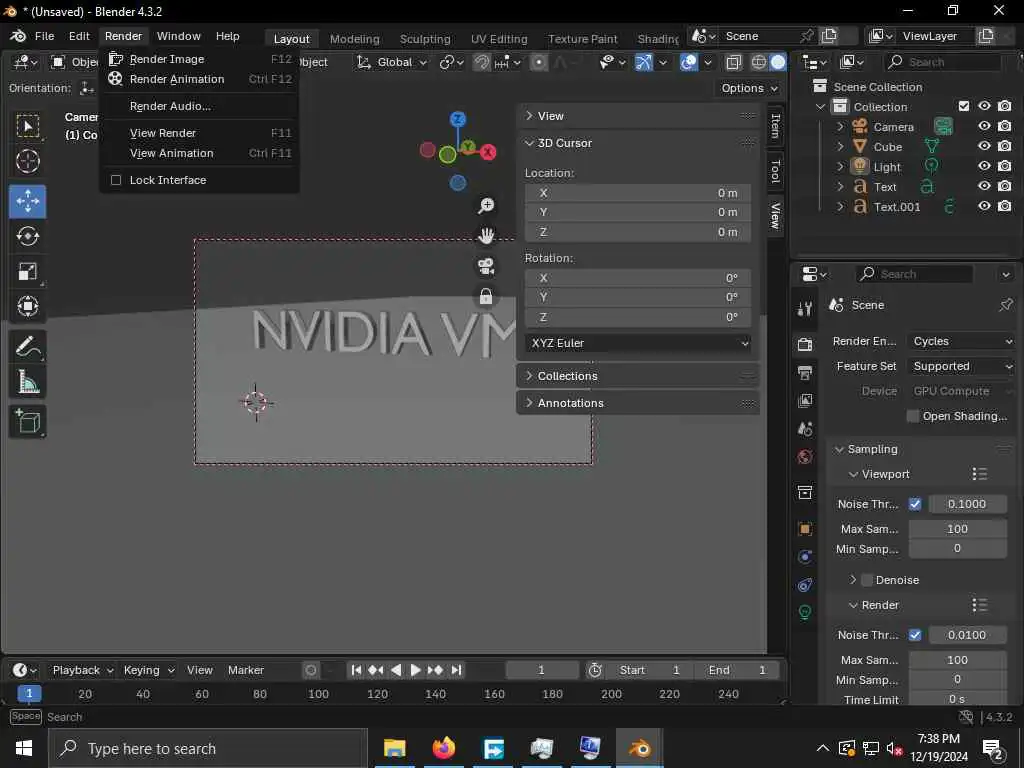Viewport: 1024px width, 768px height.
Task: Select the Measure tool
Action: point(27,381)
